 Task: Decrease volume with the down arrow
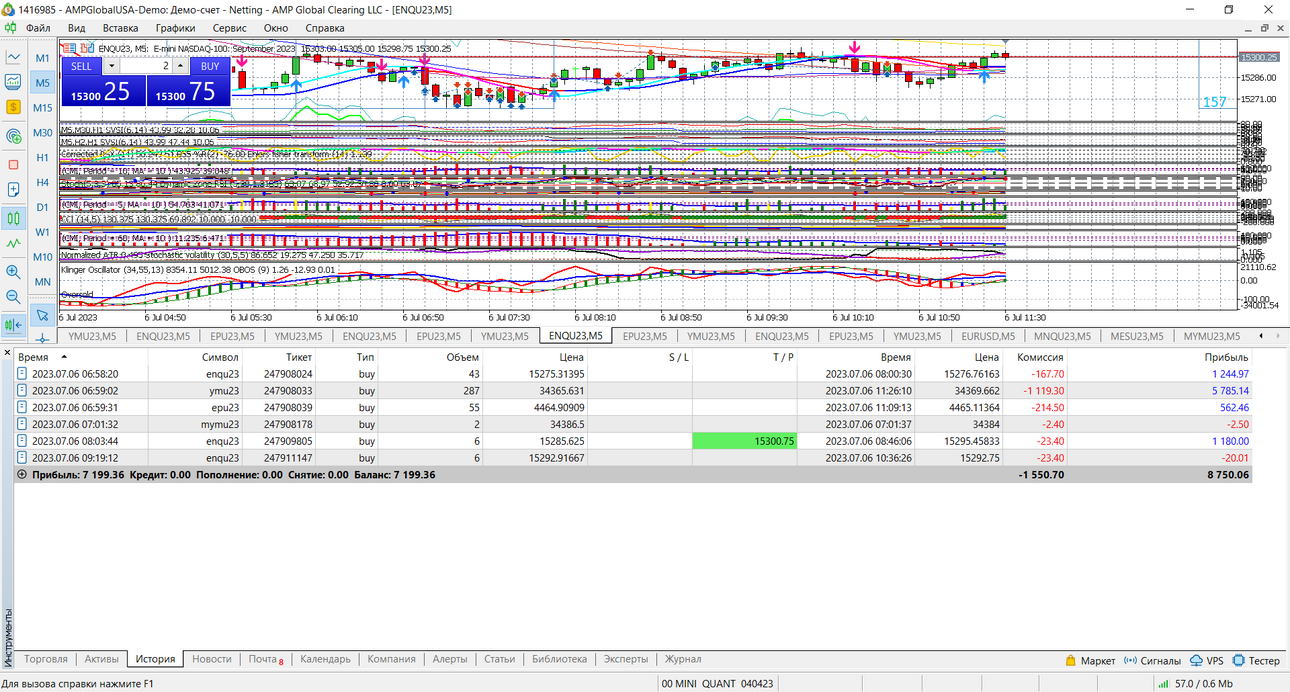(111, 66)
